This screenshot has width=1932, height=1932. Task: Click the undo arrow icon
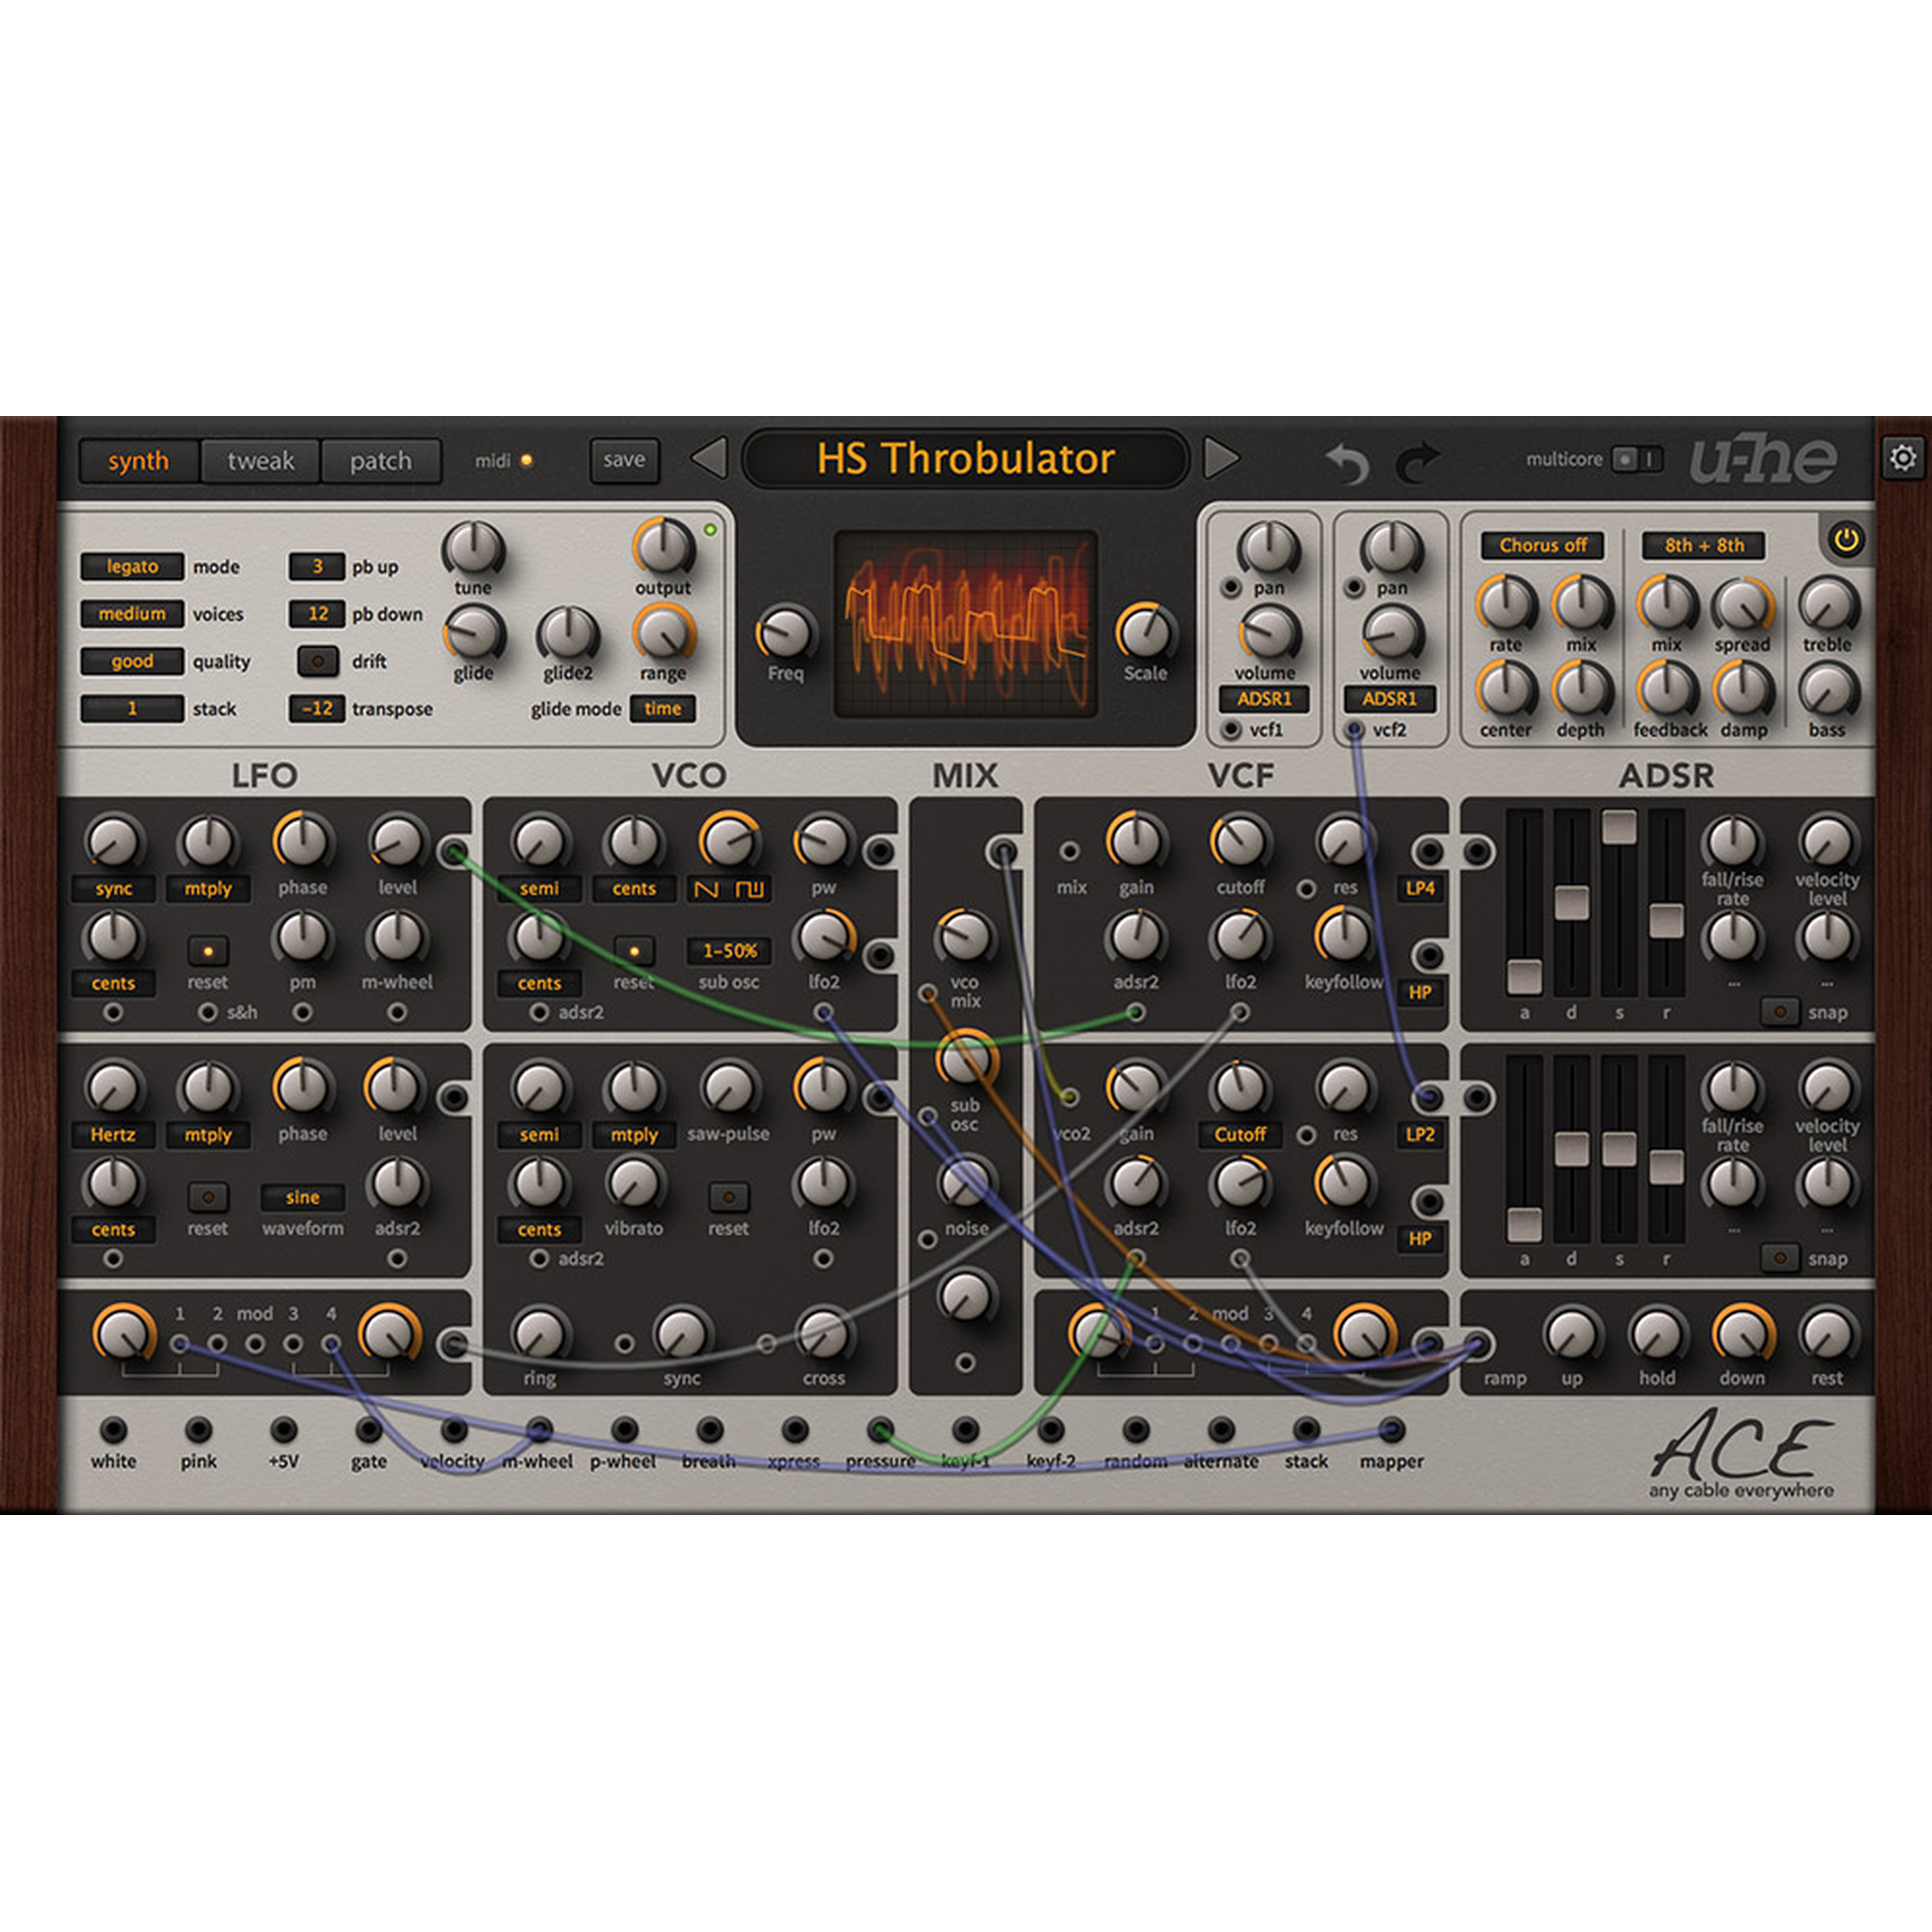coord(1347,462)
